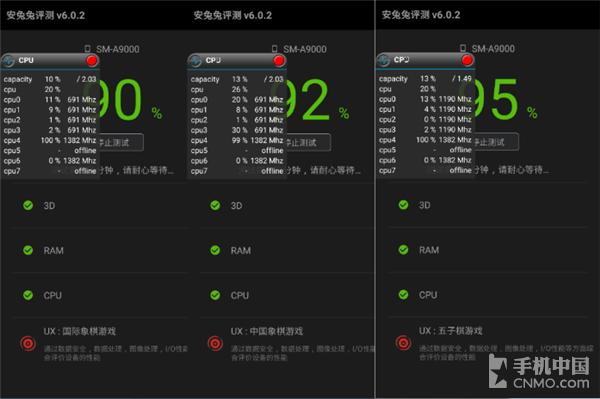Click the red target icon beside UX: 中国象棋游戏
The height and width of the screenshot is (399, 600).
pyautogui.click(x=215, y=343)
